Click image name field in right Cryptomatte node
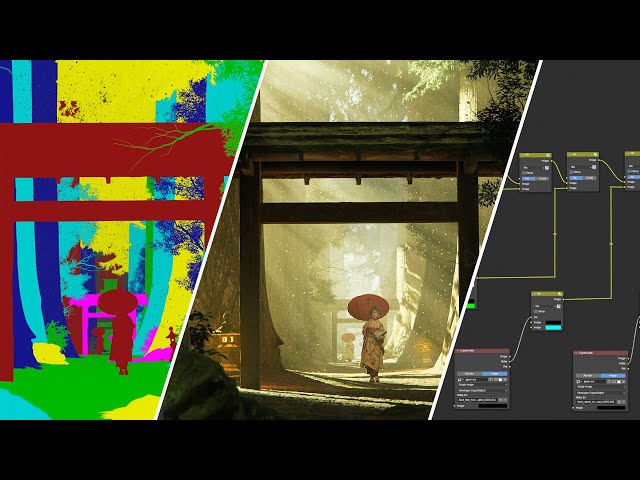Image resolution: width=640 pixels, height=480 pixels. click(x=594, y=382)
